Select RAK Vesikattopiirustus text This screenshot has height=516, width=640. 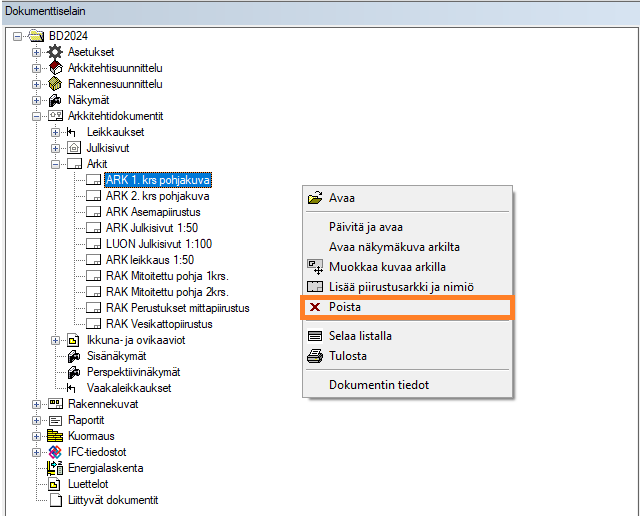[159, 324]
